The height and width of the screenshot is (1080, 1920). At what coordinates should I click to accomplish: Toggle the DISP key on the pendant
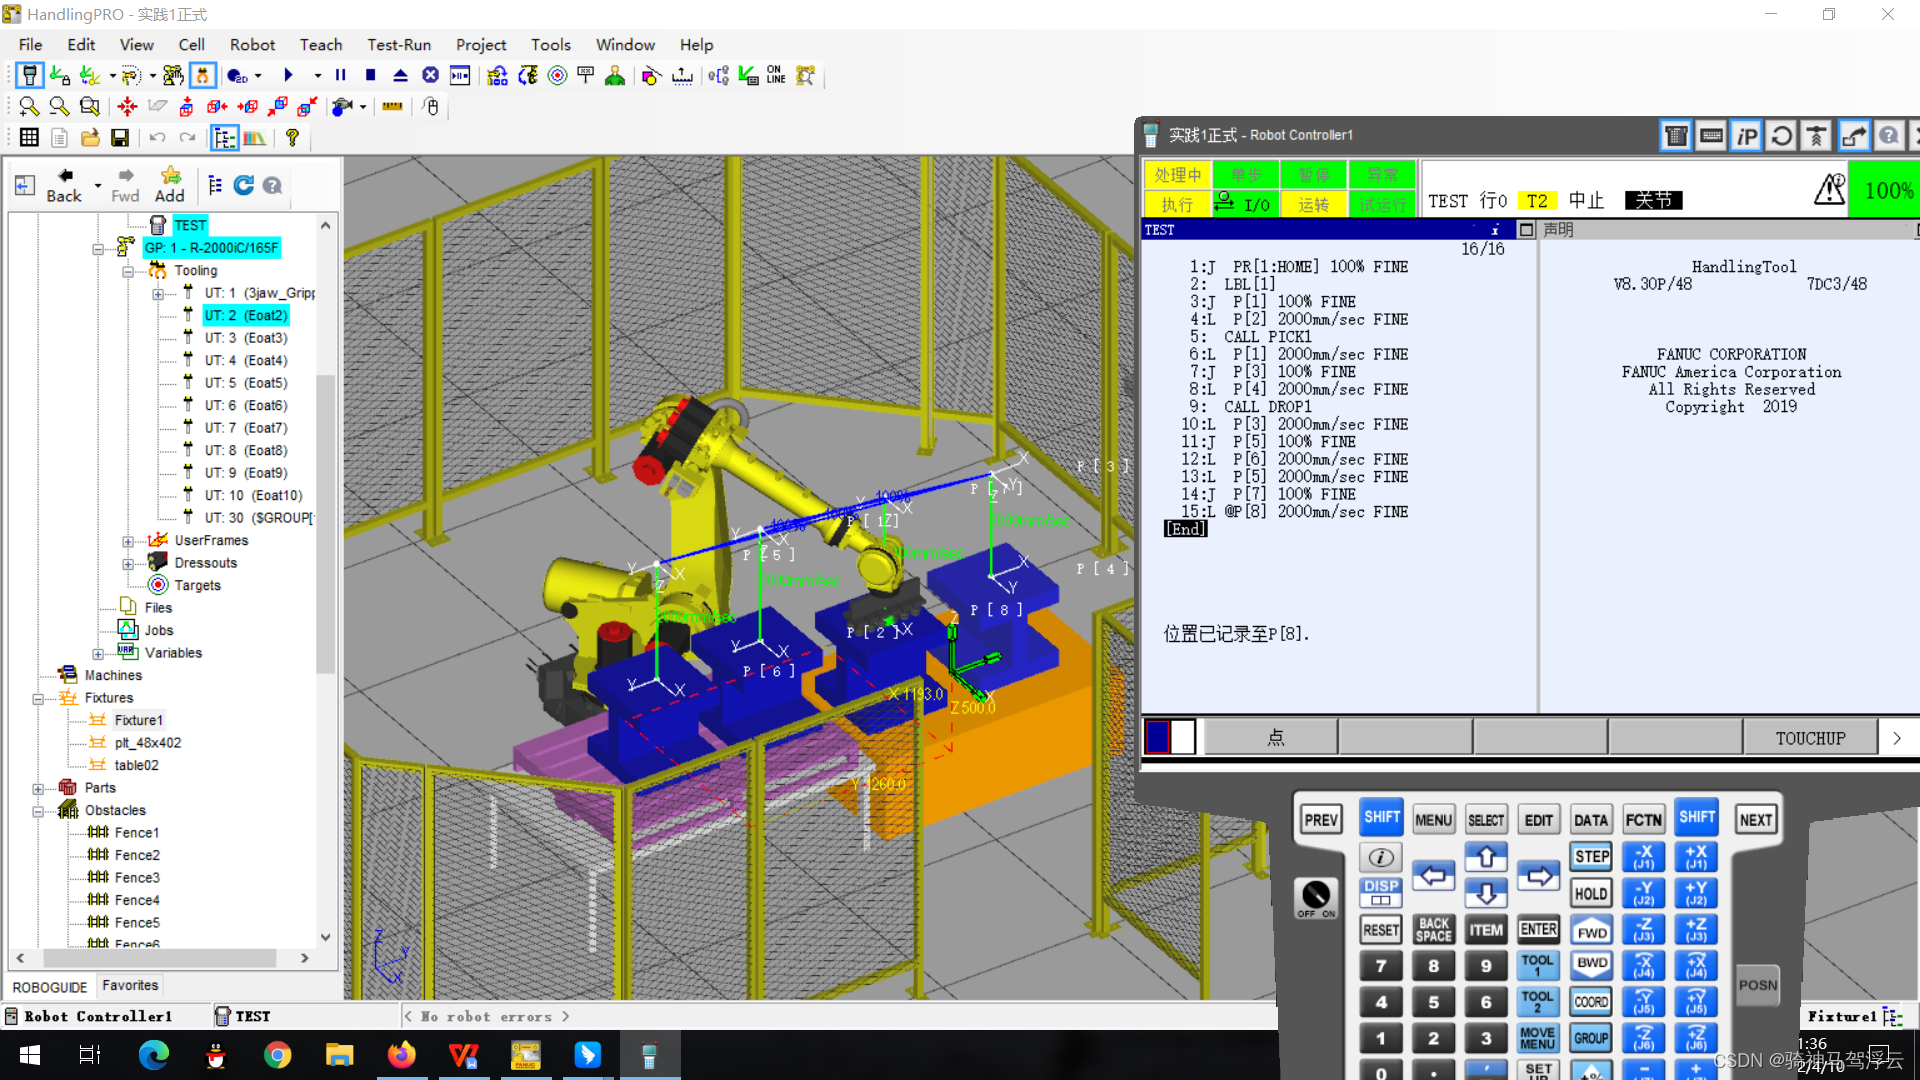tap(1381, 892)
